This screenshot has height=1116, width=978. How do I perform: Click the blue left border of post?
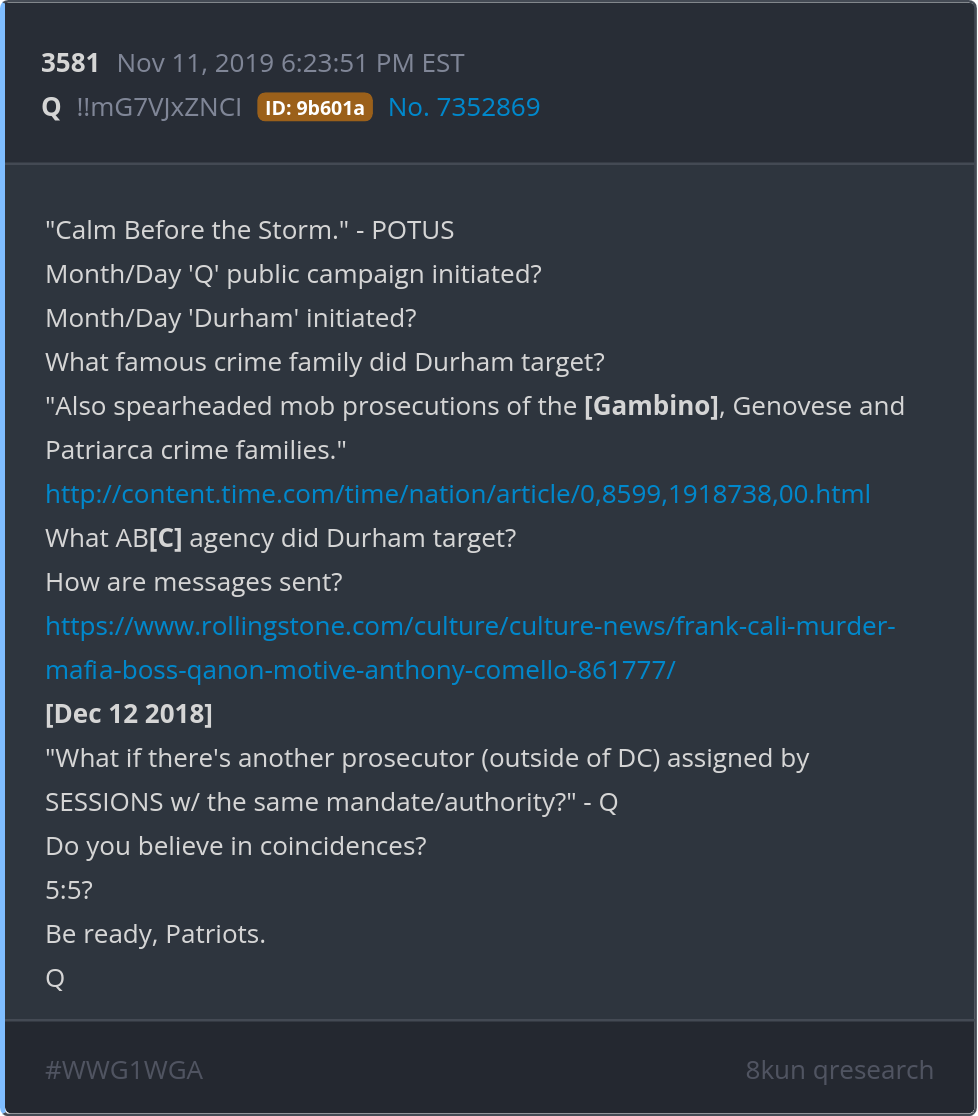[x=3, y=558]
